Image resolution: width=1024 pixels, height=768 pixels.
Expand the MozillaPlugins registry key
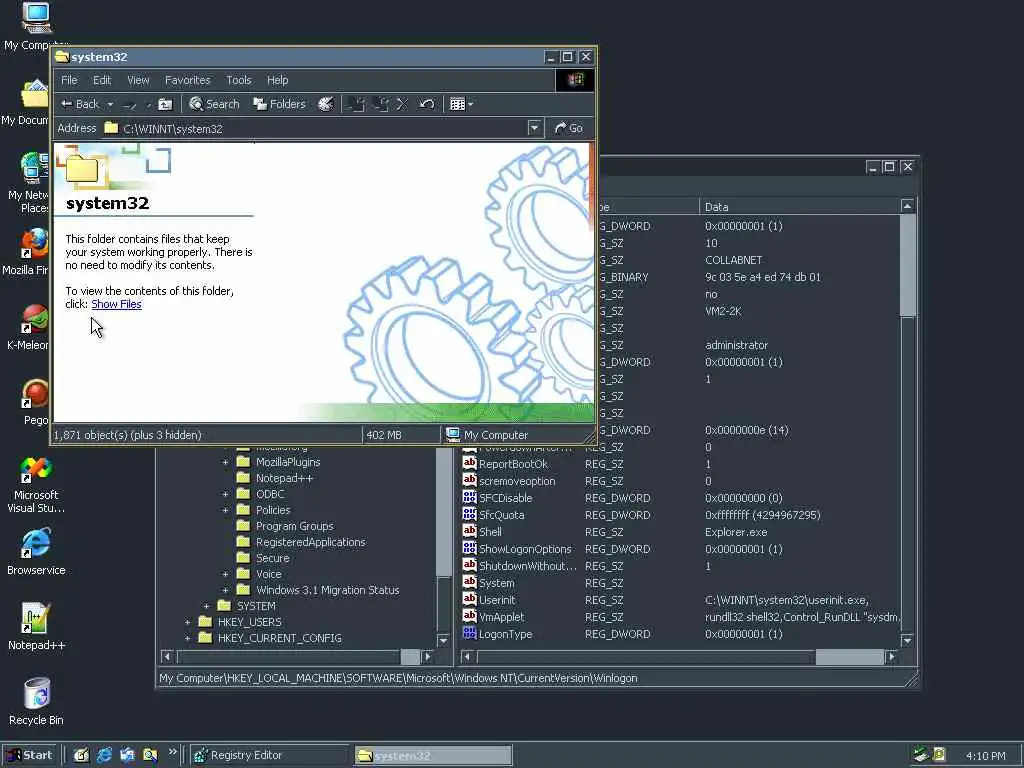[225, 462]
